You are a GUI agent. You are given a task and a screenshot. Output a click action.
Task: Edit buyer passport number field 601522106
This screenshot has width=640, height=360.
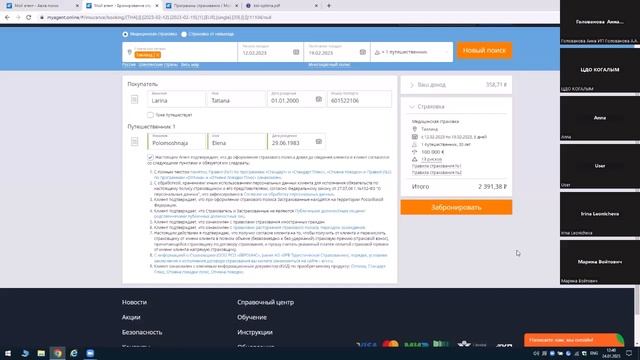[x=359, y=99]
